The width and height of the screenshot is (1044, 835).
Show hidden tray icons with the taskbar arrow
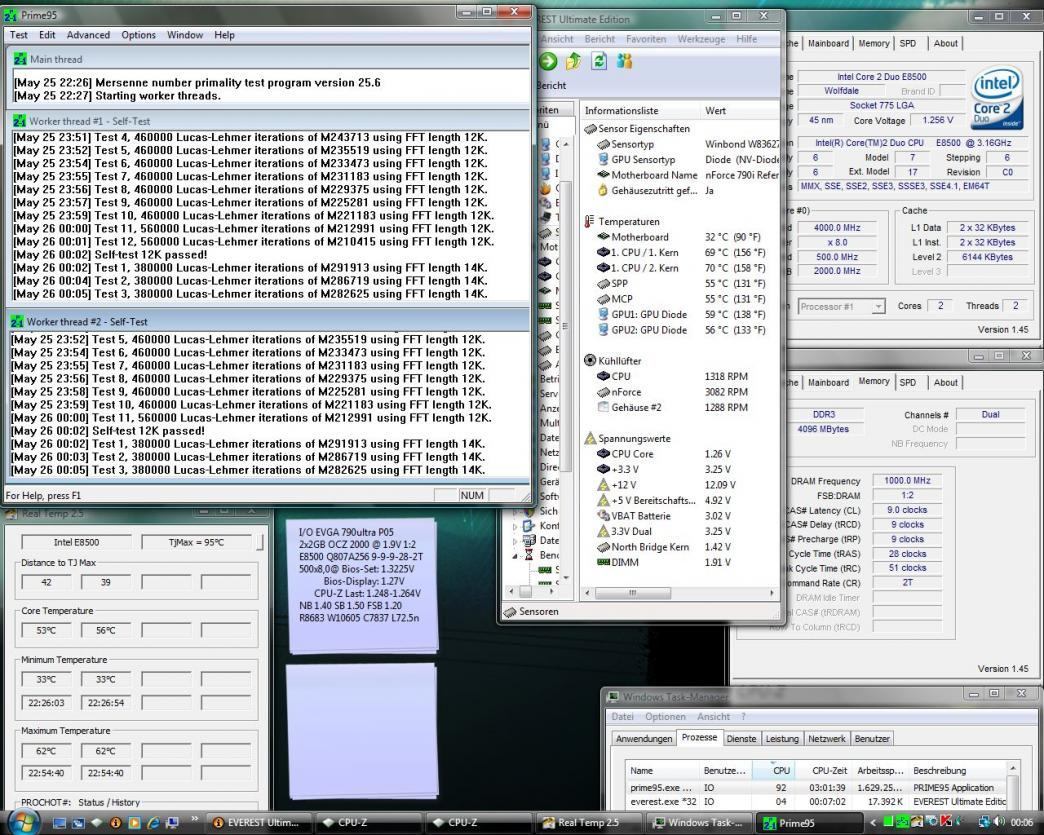tap(873, 823)
